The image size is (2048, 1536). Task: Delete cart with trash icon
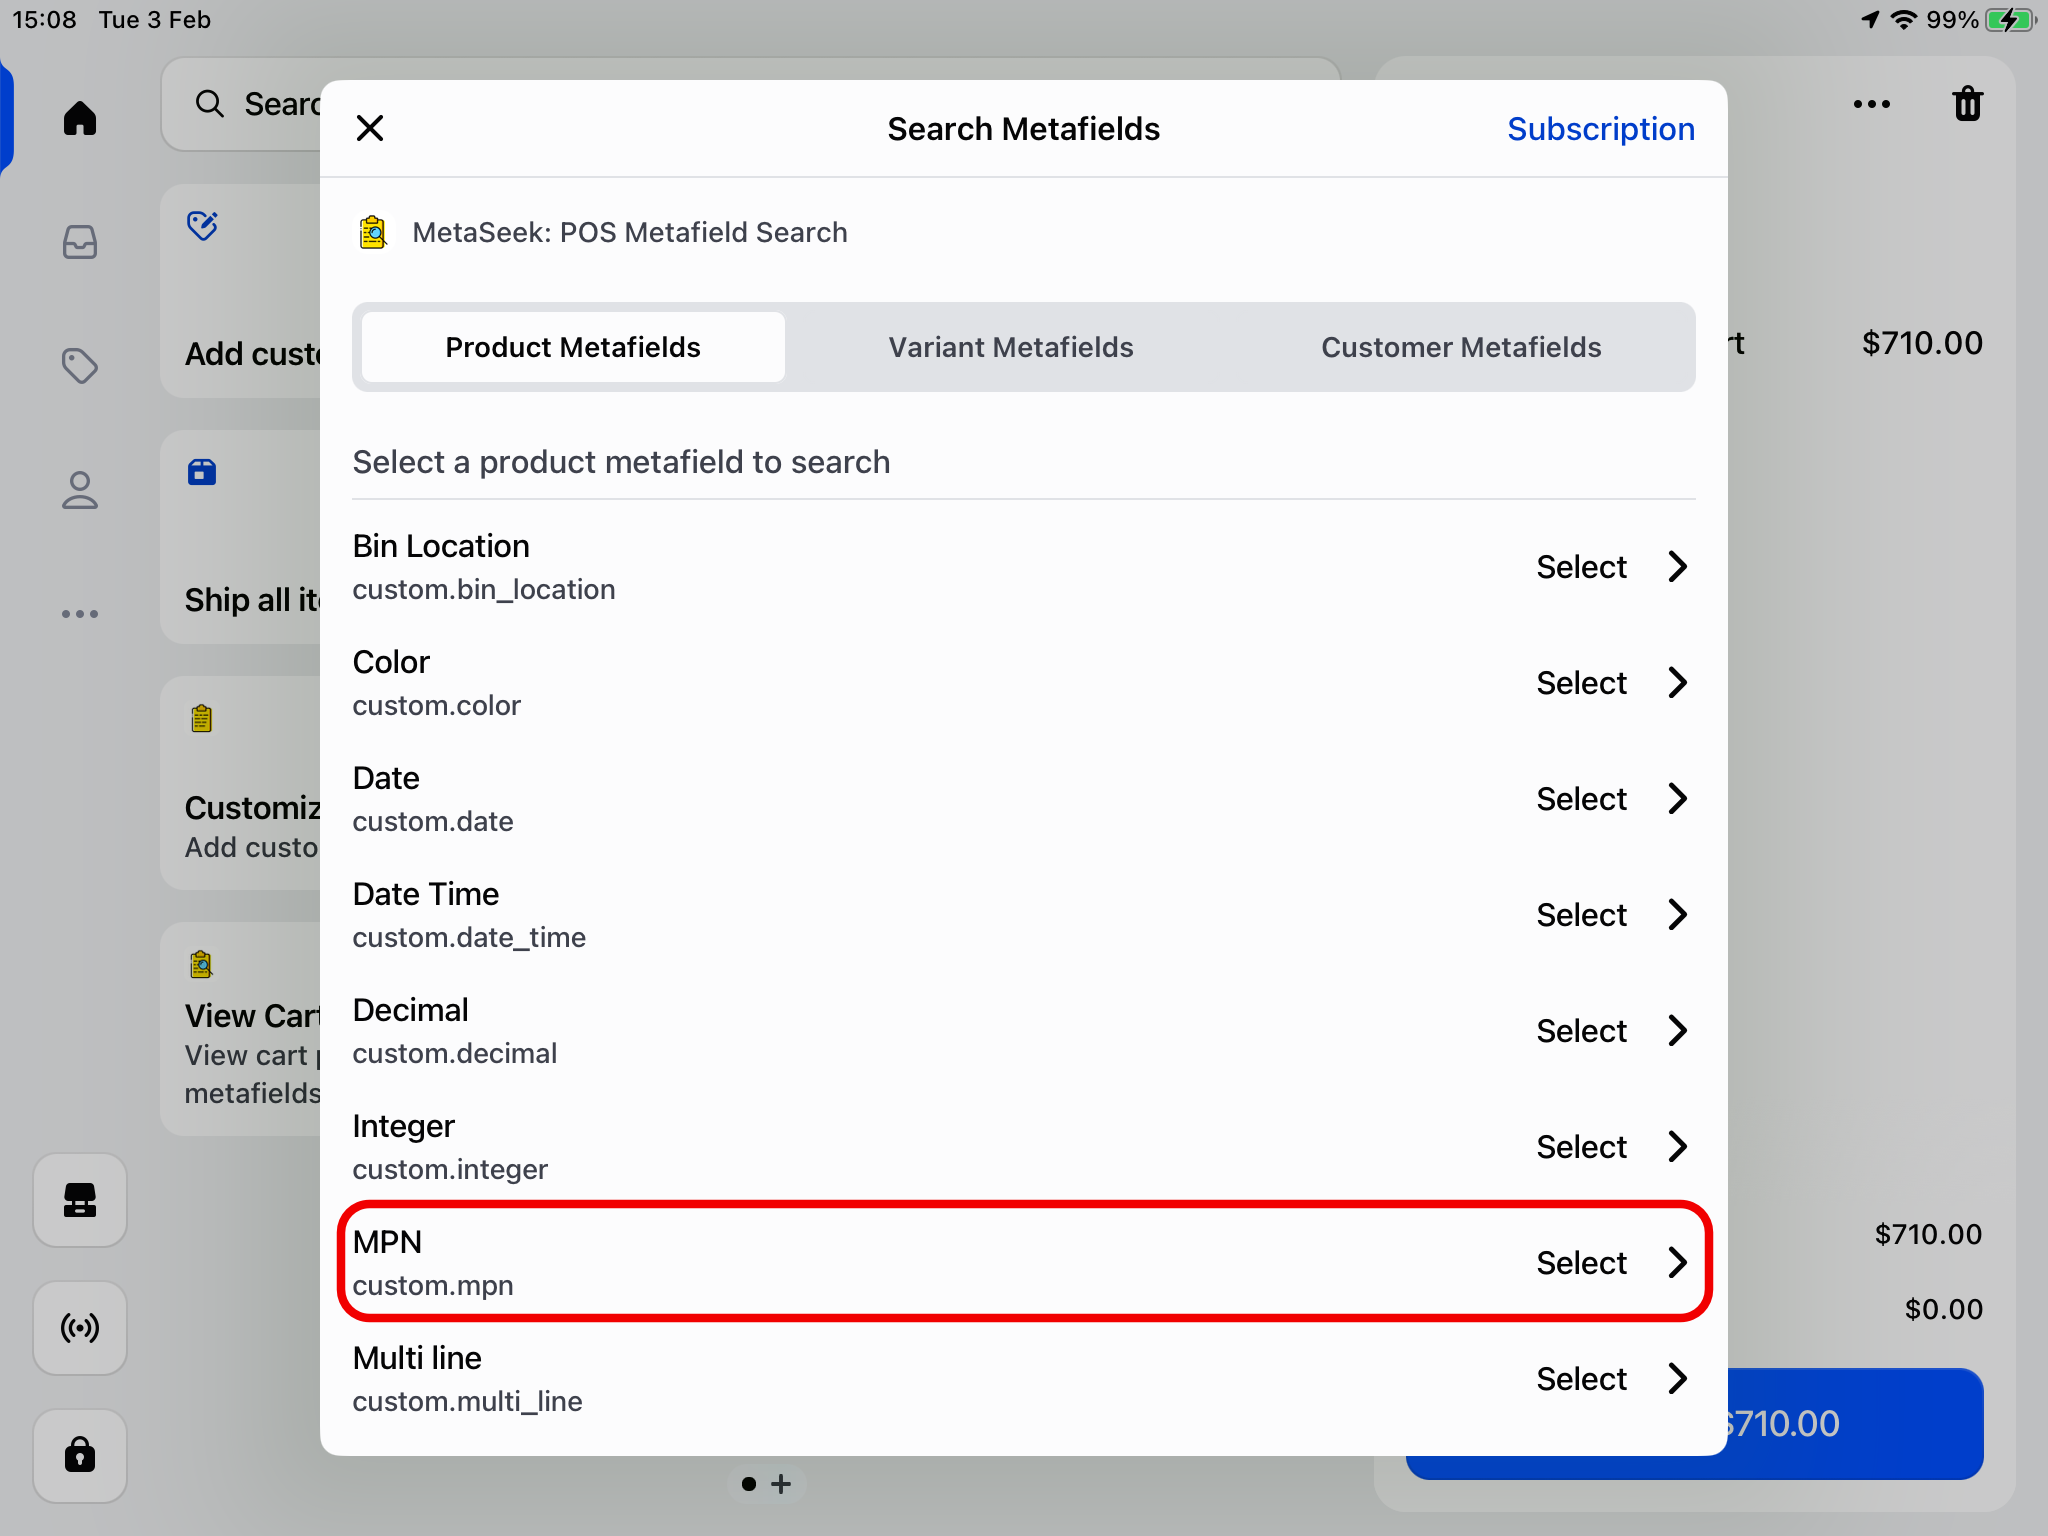coord(1967,104)
